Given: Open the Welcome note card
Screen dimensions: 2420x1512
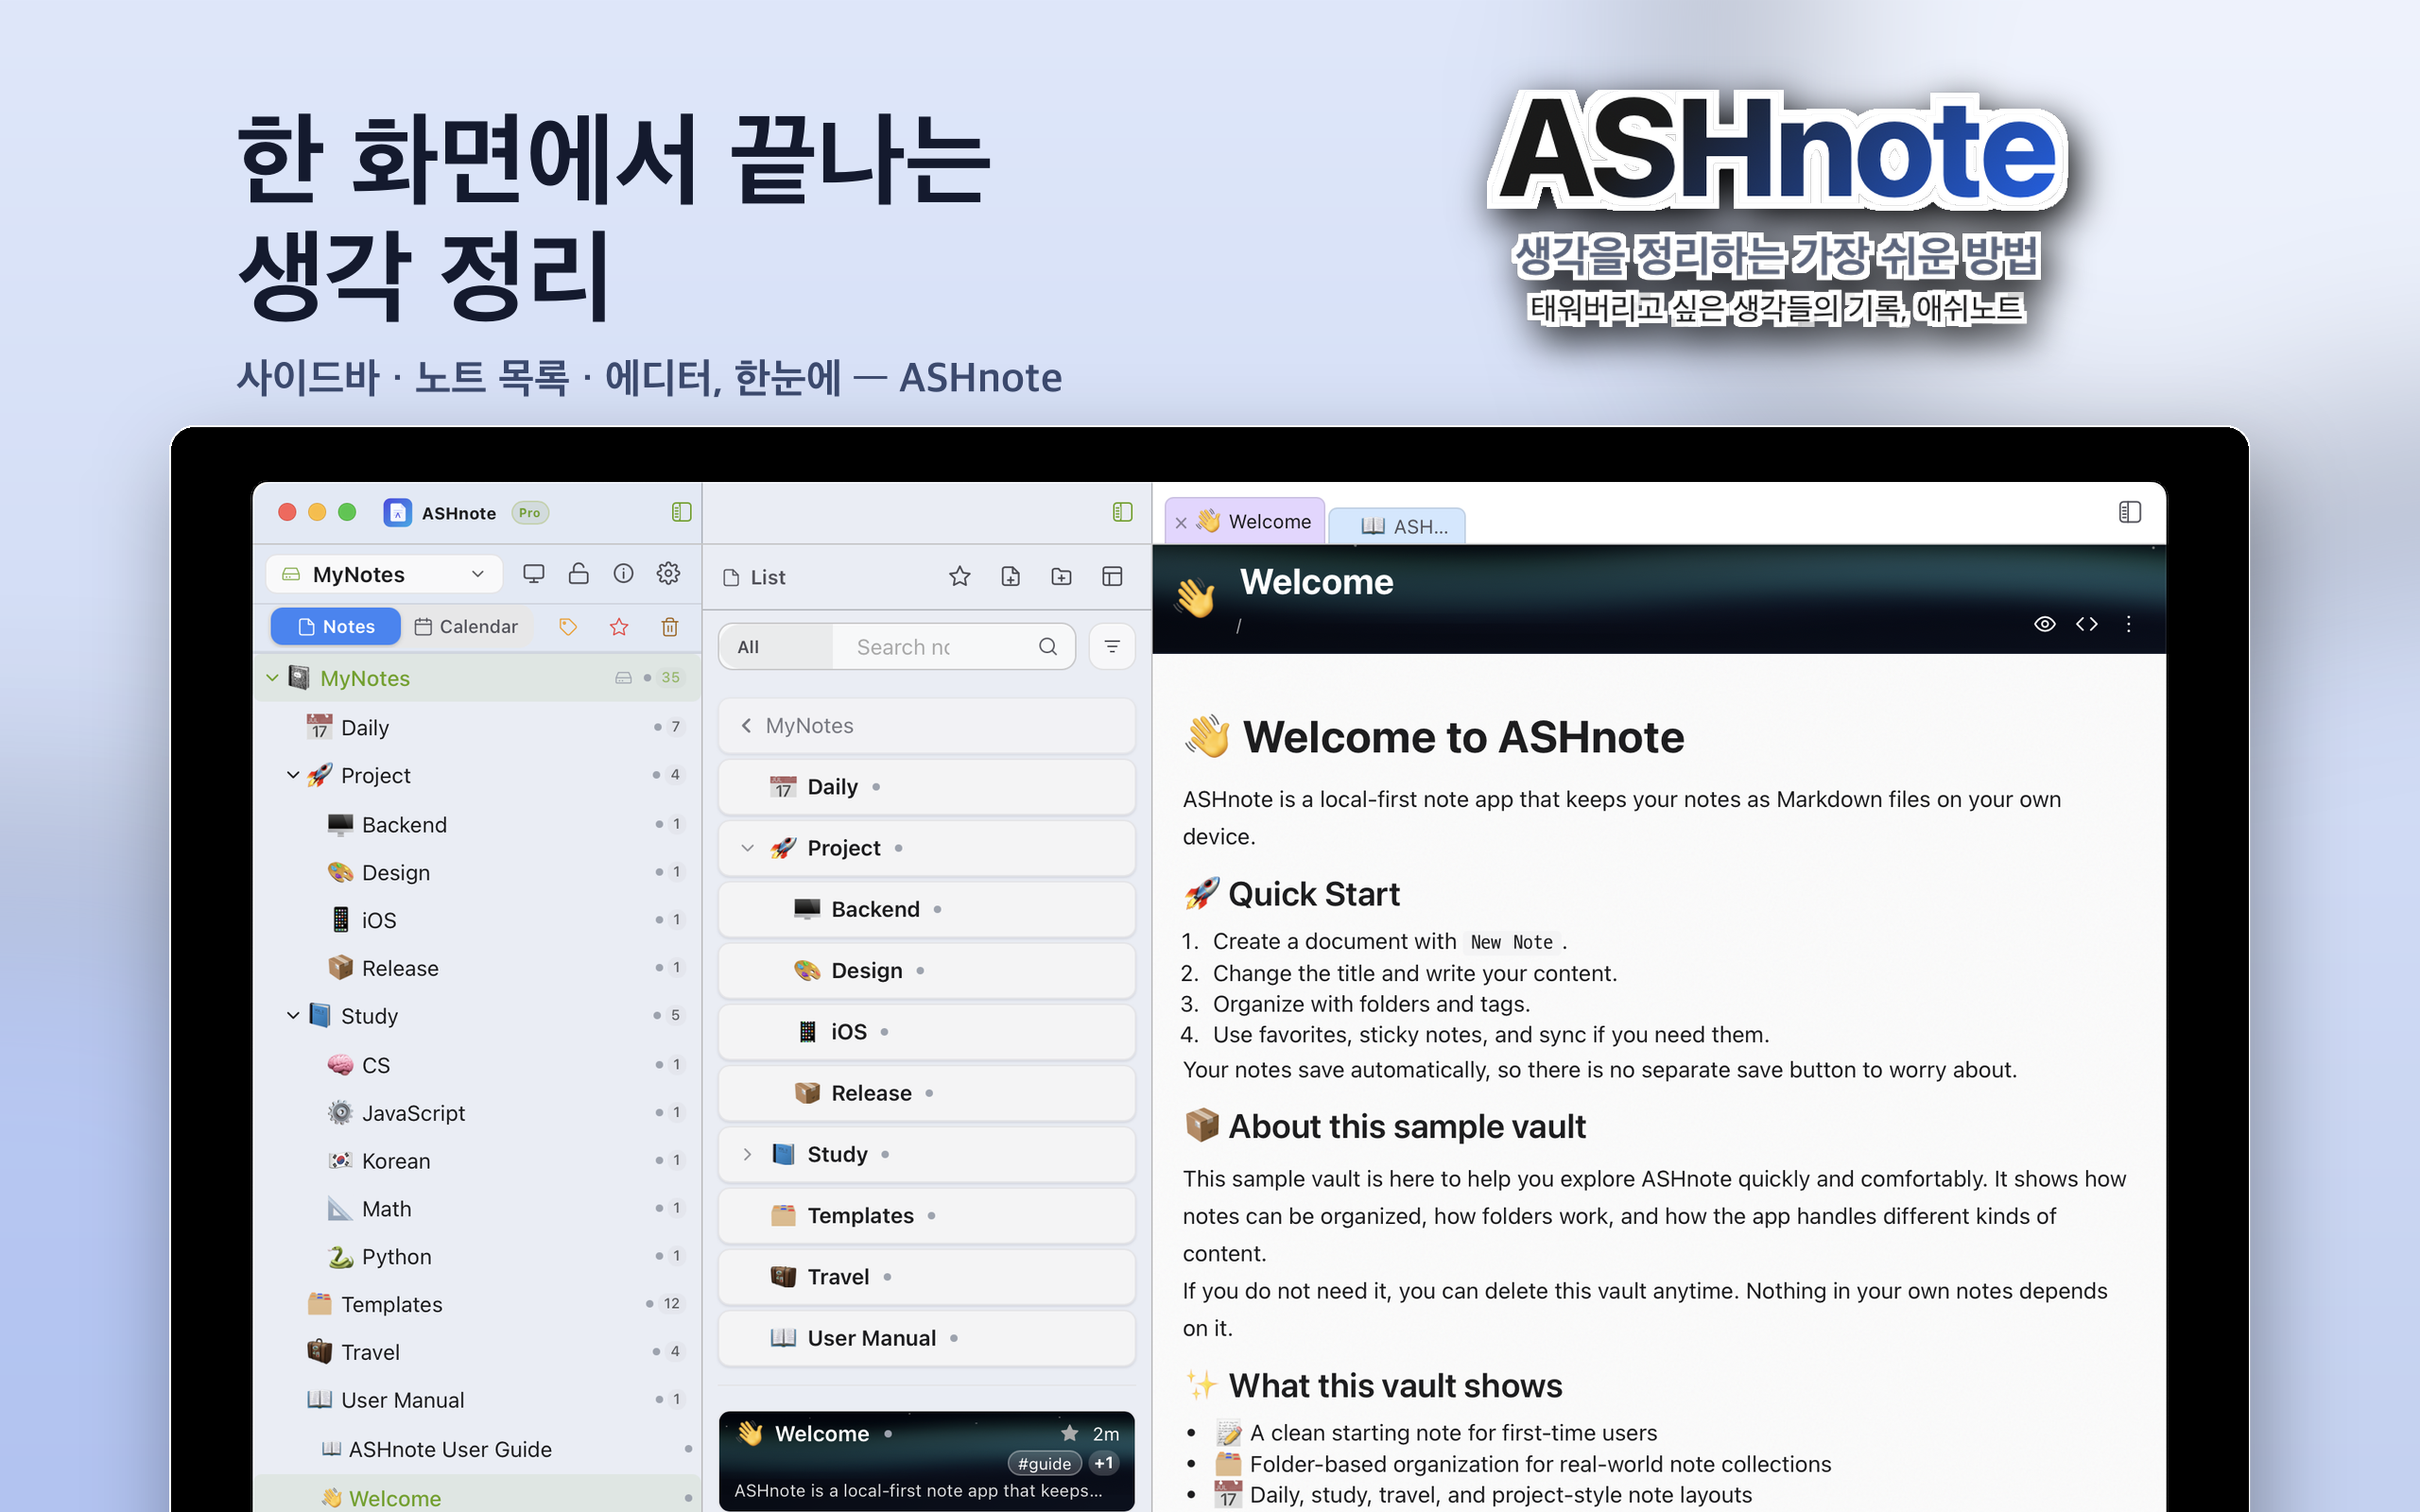Looking at the screenshot, I should click(927, 1461).
